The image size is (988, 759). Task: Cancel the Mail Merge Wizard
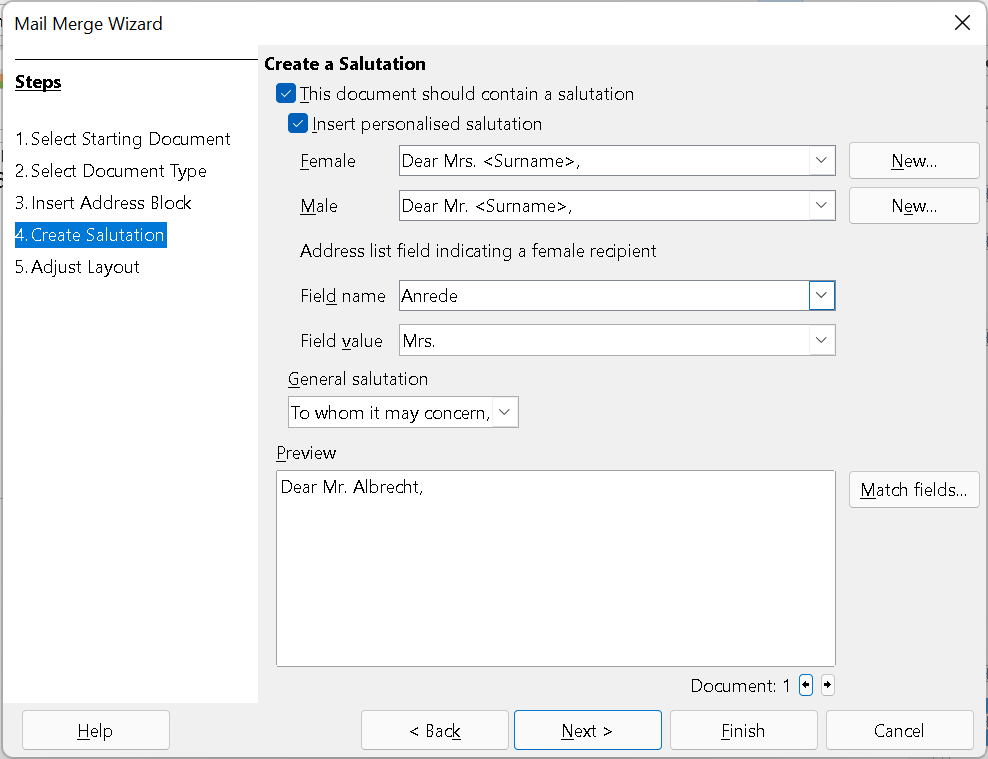[x=899, y=730]
